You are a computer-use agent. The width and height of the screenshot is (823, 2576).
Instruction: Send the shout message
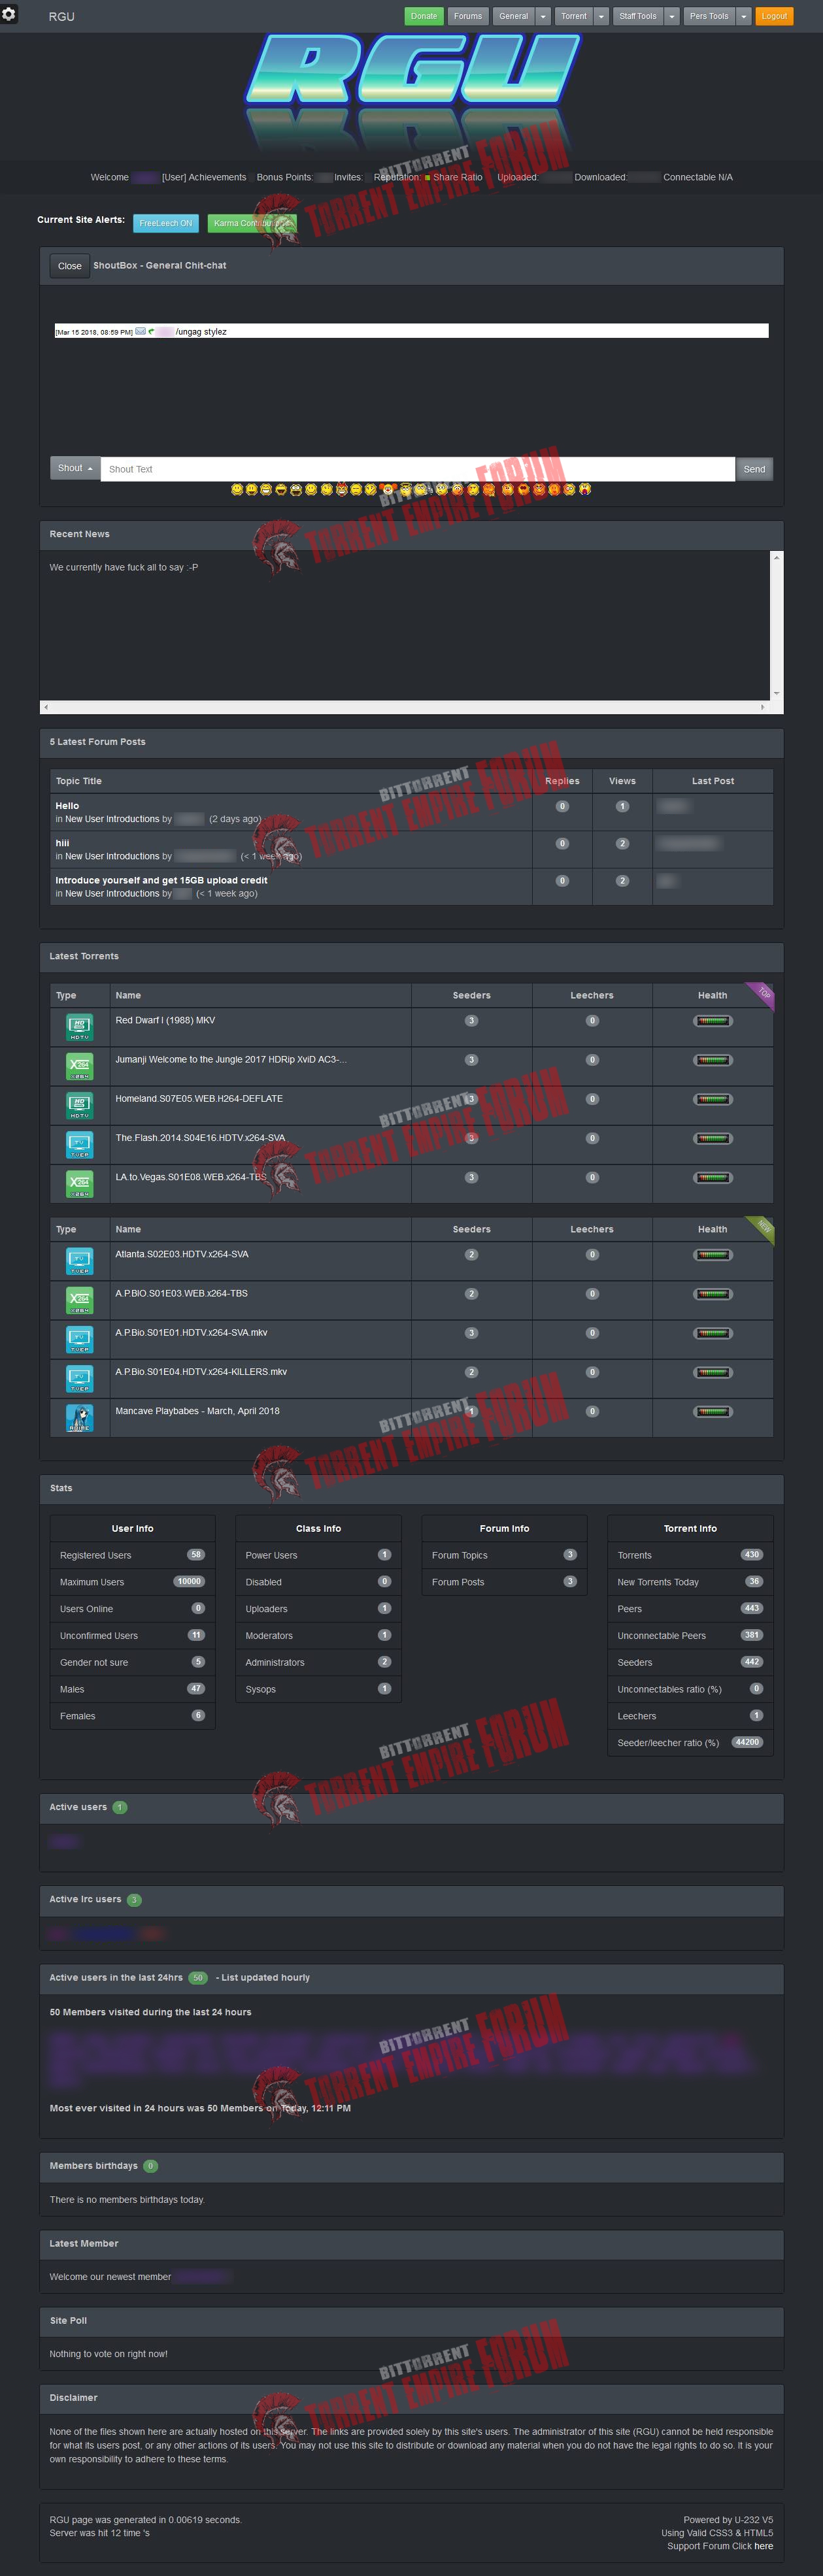tap(755, 469)
